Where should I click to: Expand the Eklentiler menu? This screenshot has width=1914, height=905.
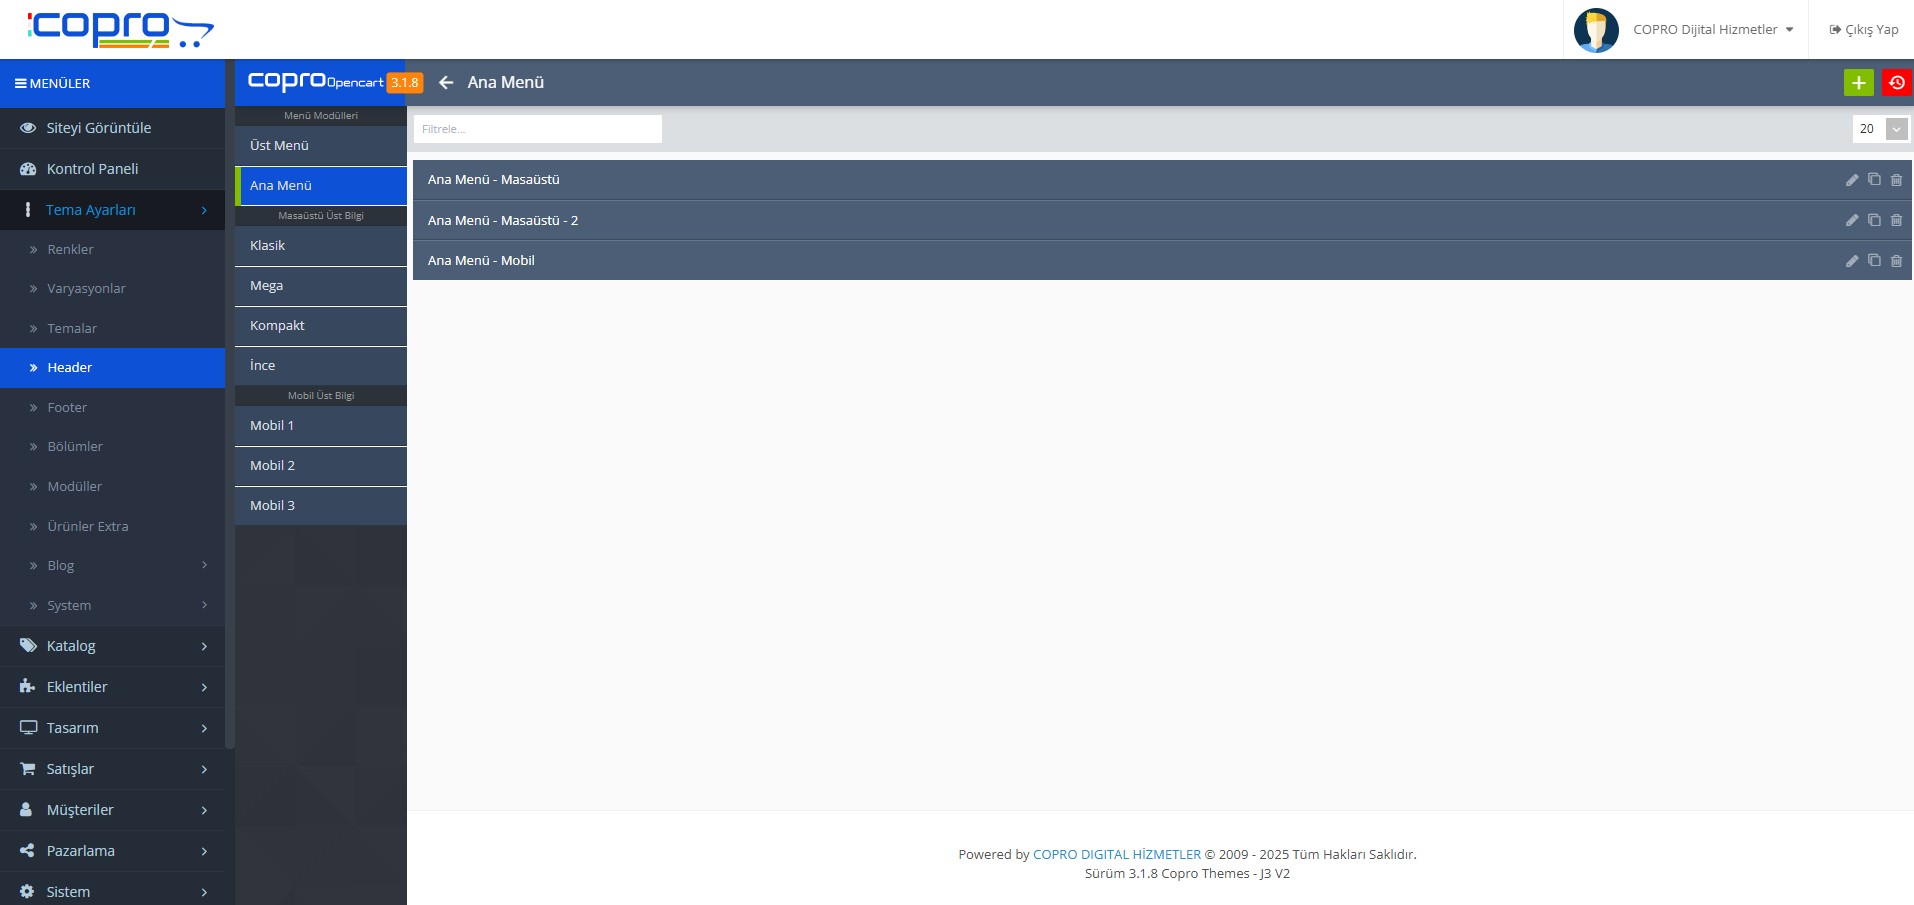pos(112,687)
